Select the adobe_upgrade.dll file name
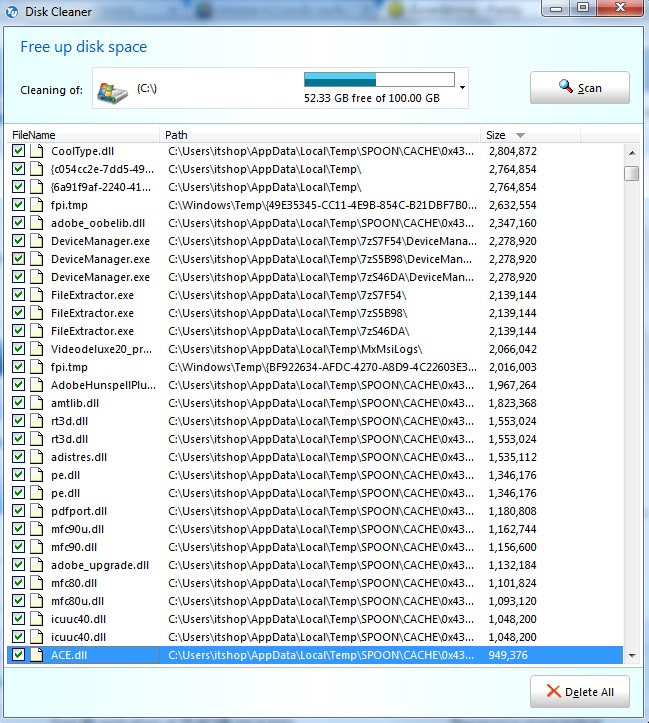Screen dimensions: 649x723 [100, 565]
